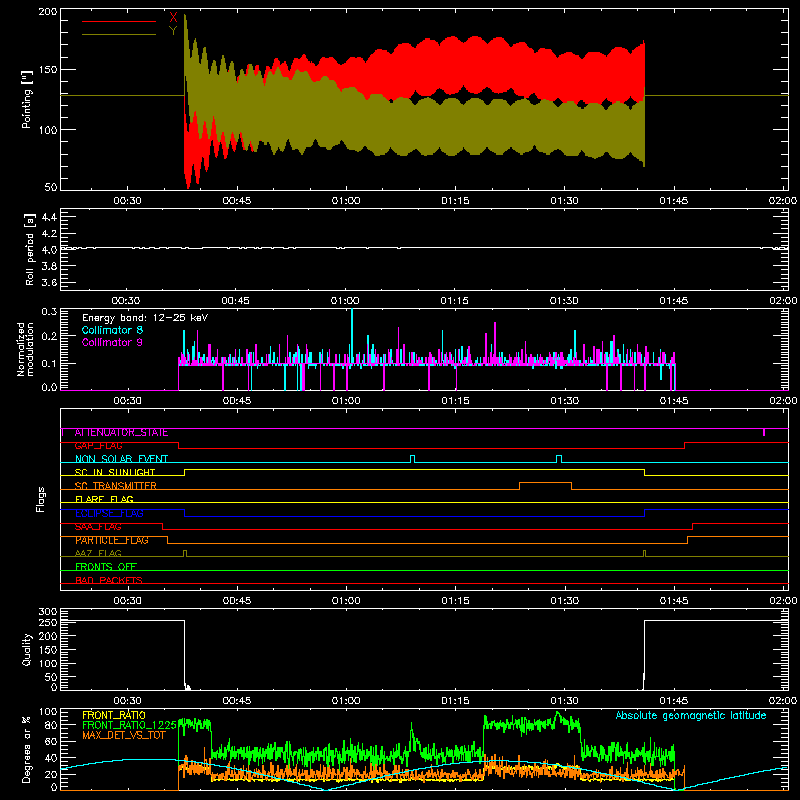The width and height of the screenshot is (800, 800).
Task: Click the second NON_SOLAR_EVENT pulse near 01:29
Action: click(x=559, y=459)
